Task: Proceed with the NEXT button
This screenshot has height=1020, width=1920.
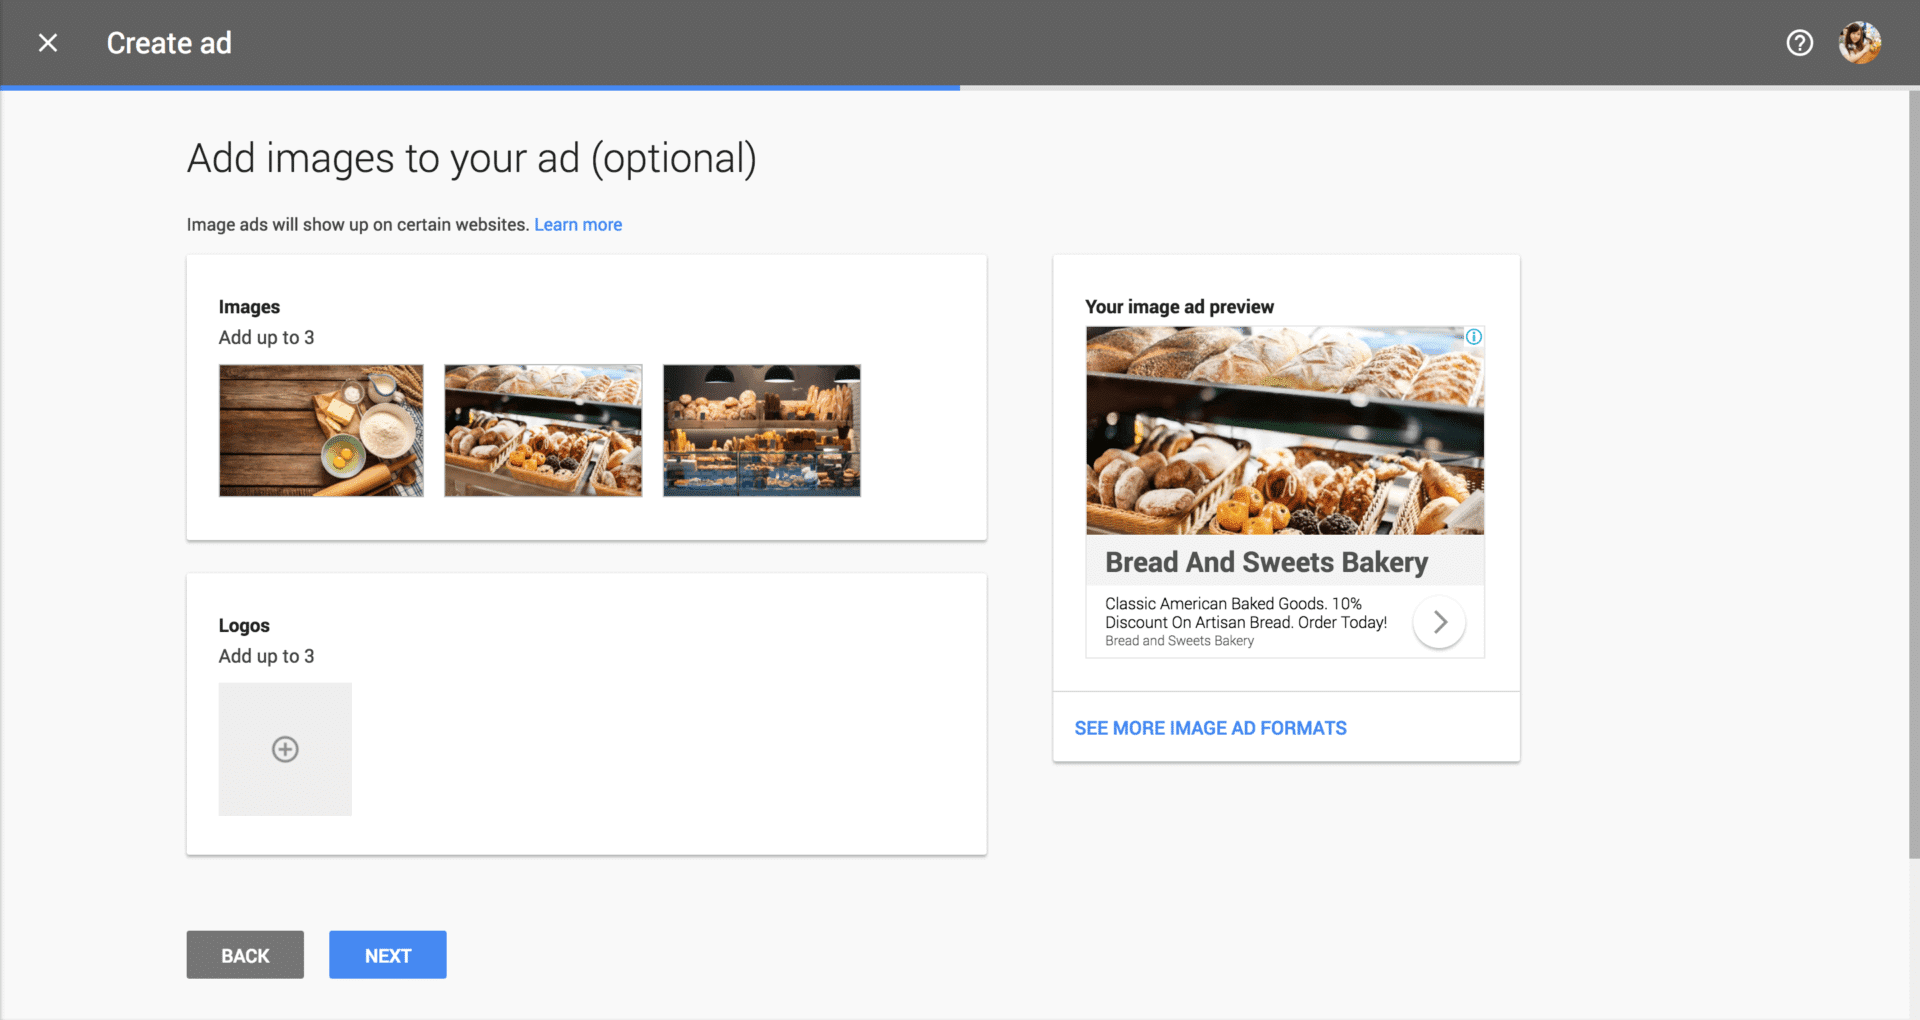Action: coord(387,955)
